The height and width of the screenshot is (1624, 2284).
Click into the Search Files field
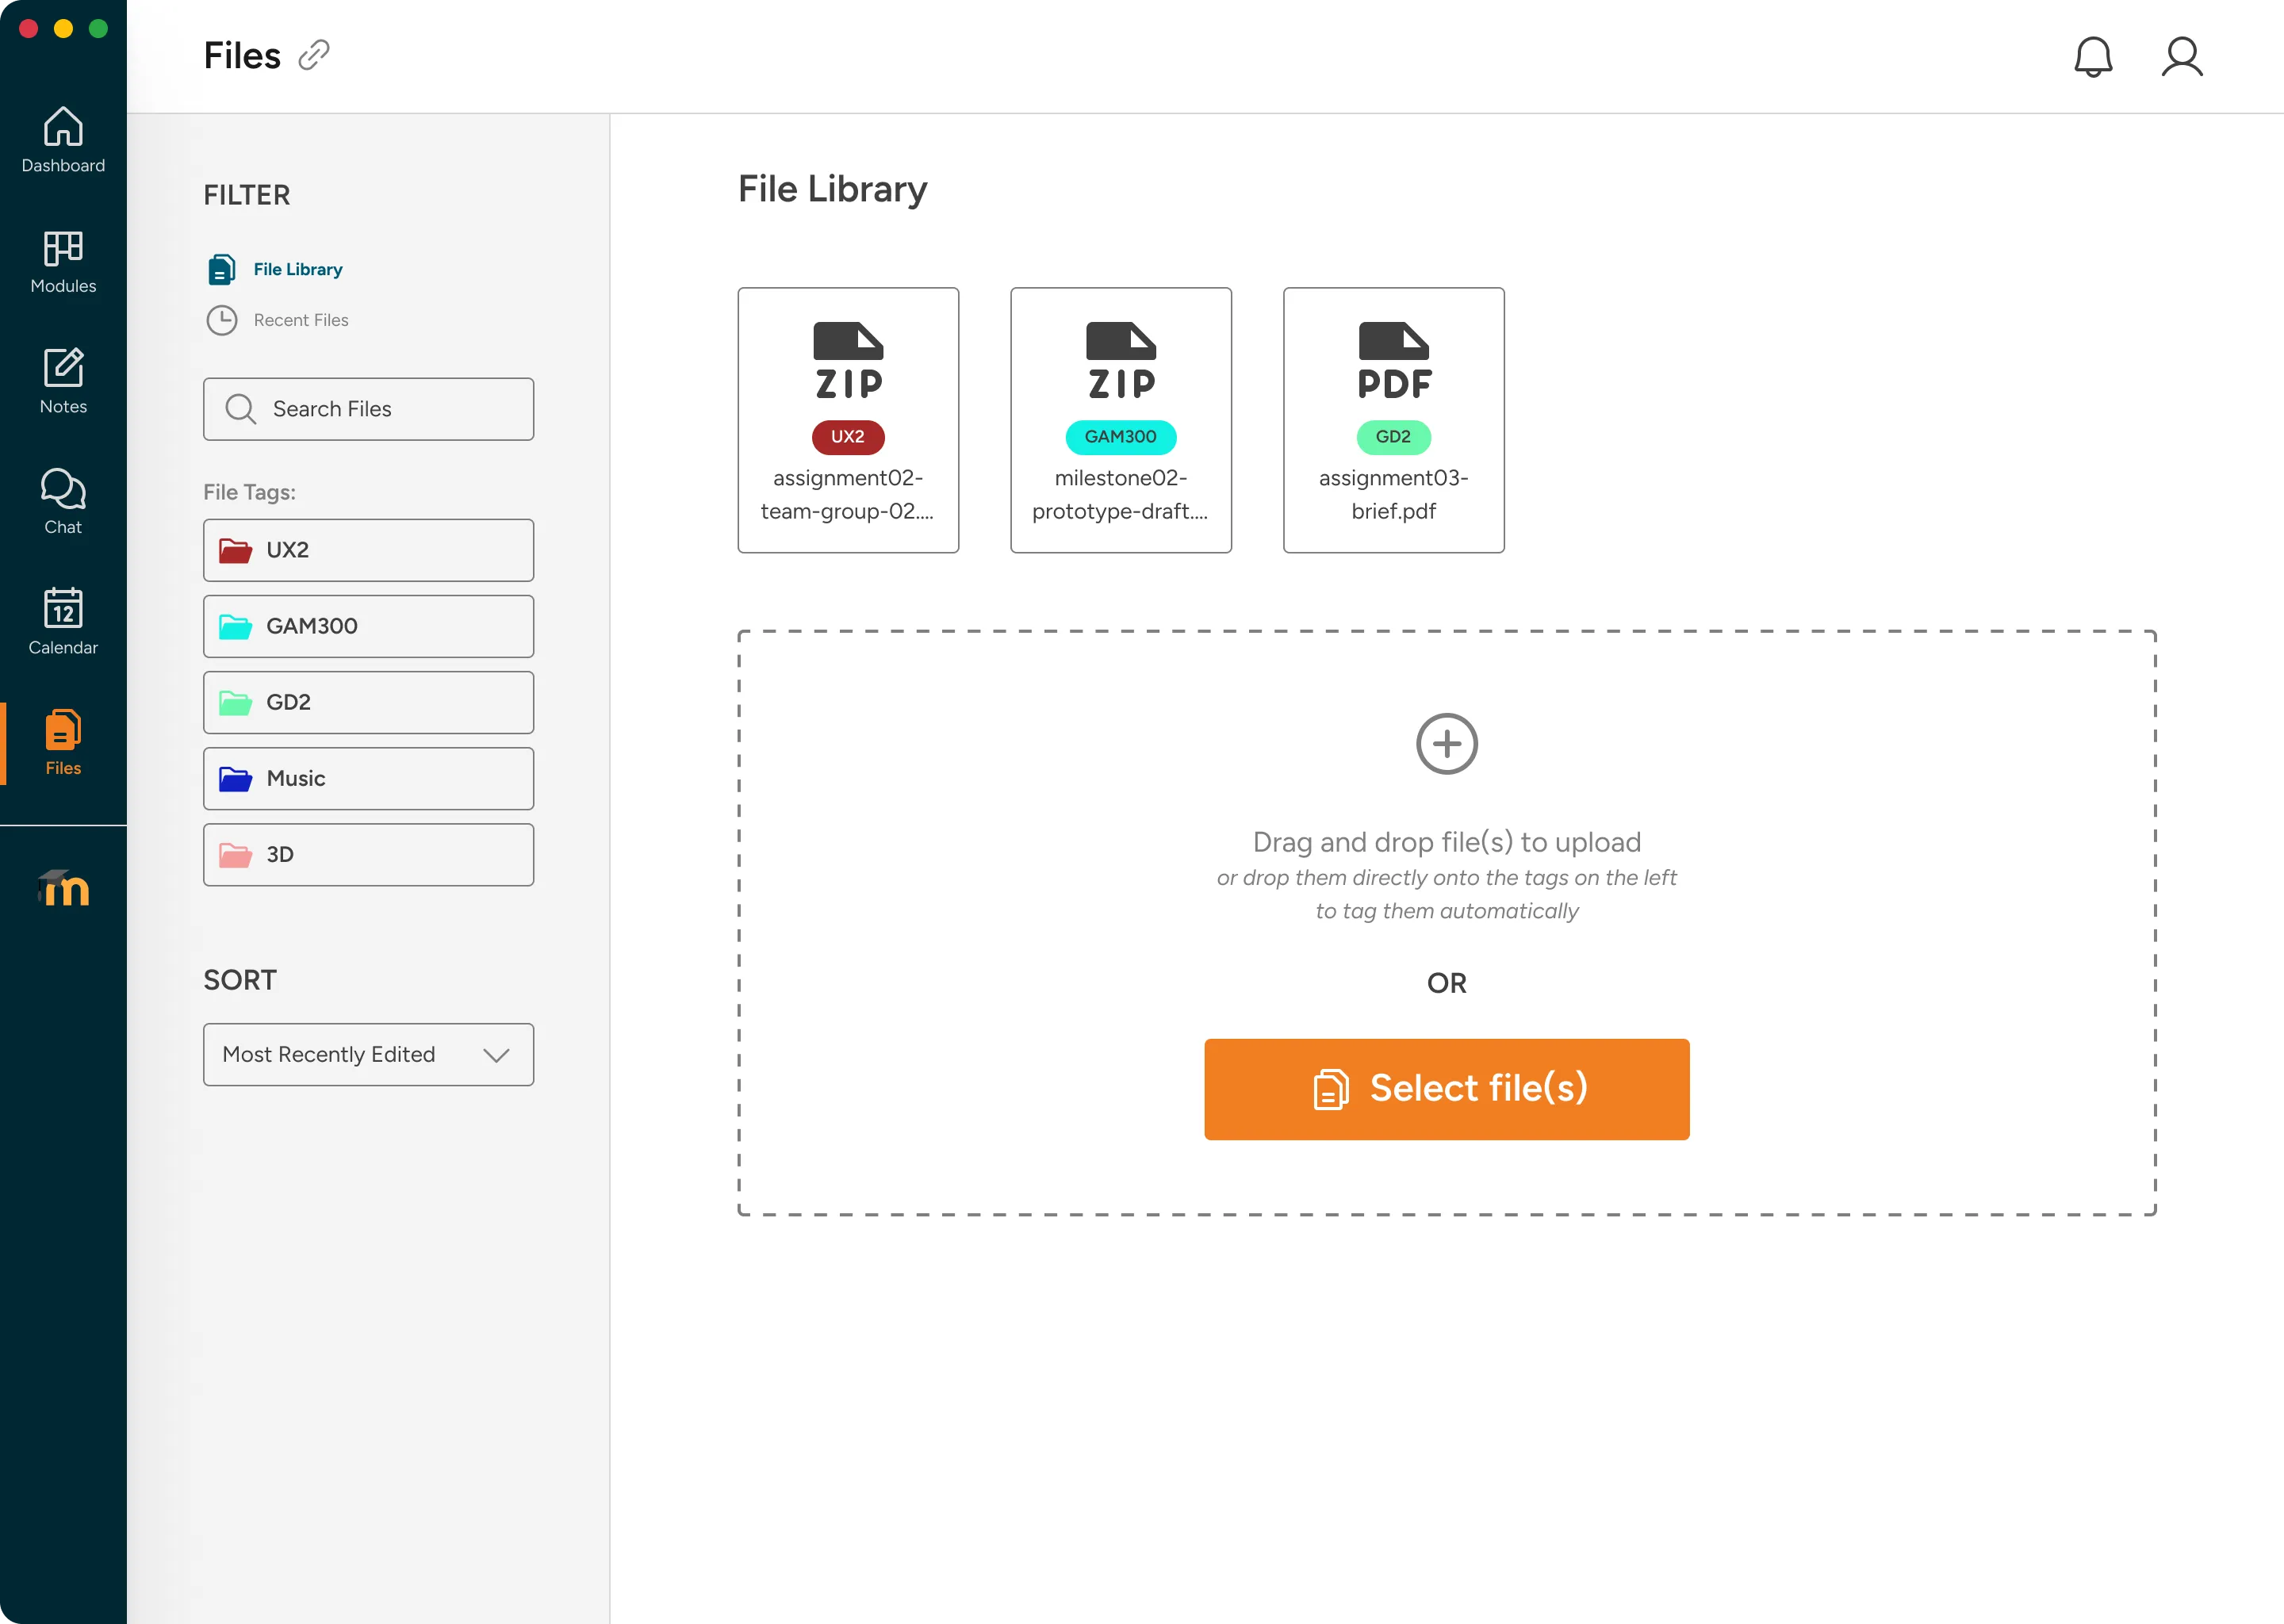click(x=368, y=409)
